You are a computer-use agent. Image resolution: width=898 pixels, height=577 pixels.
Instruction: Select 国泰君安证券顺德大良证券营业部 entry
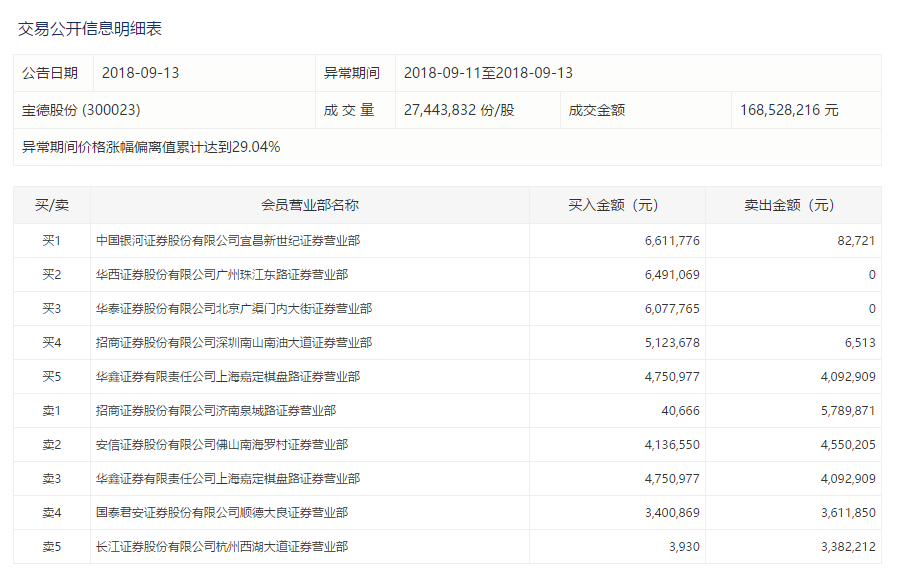click(222, 513)
